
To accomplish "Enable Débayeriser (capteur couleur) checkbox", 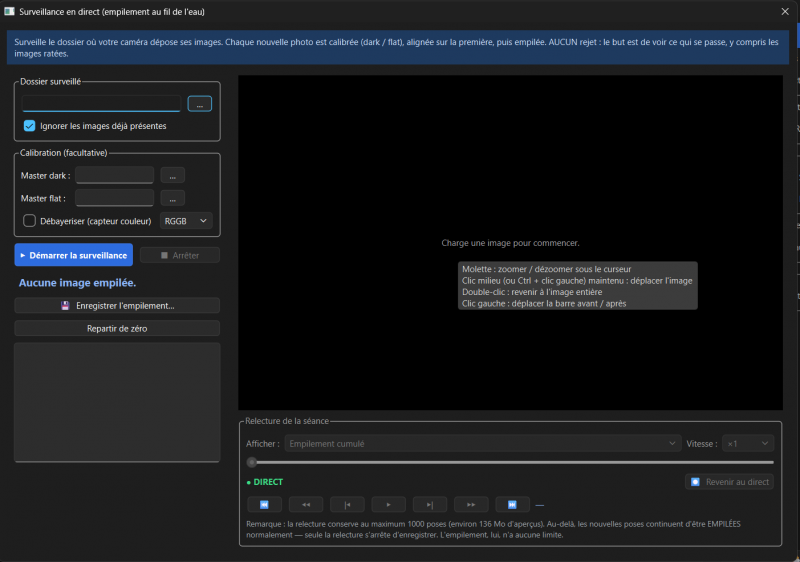I will [x=30, y=221].
